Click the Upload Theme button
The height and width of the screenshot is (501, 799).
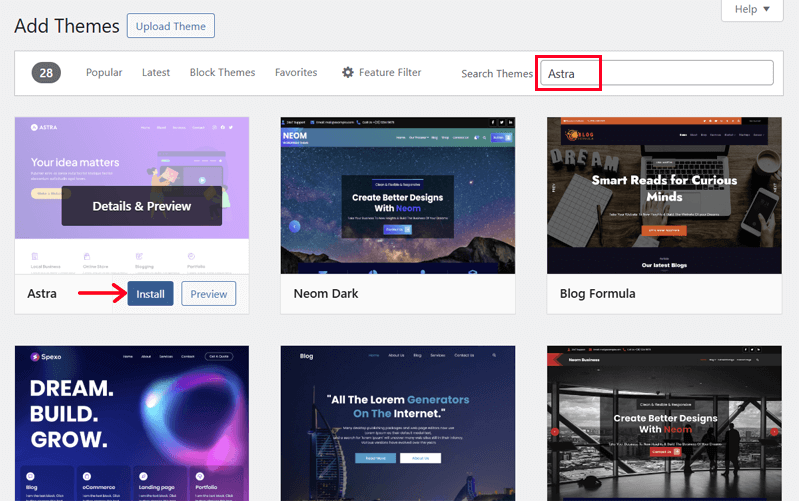[x=171, y=26]
